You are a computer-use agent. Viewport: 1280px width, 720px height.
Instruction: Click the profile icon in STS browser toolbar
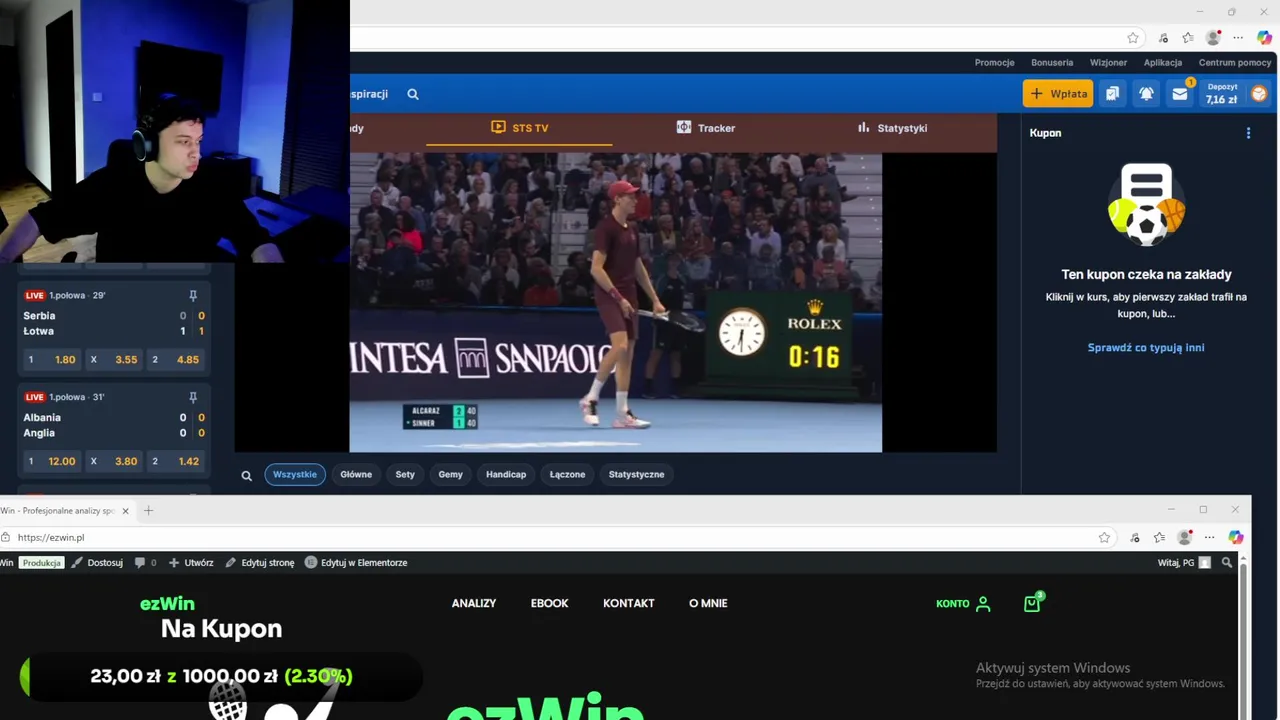pos(1214,38)
